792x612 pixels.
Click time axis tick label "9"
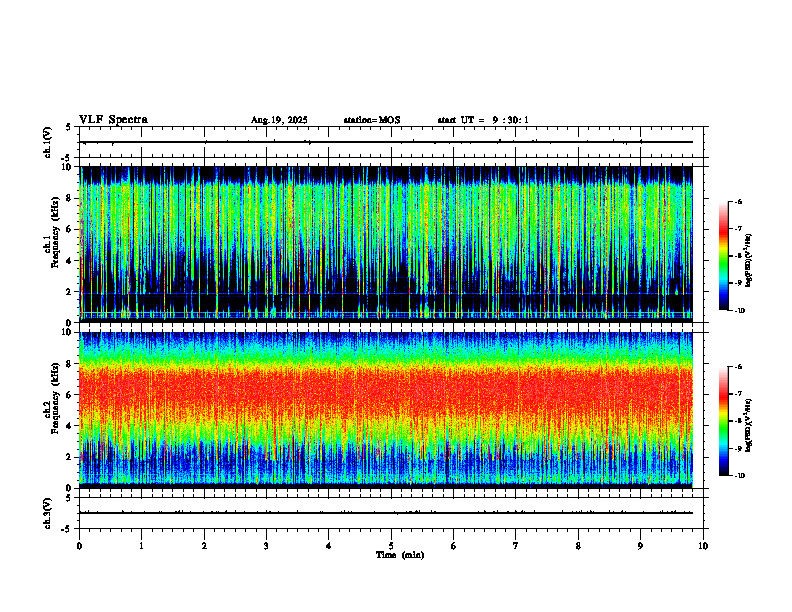click(640, 546)
